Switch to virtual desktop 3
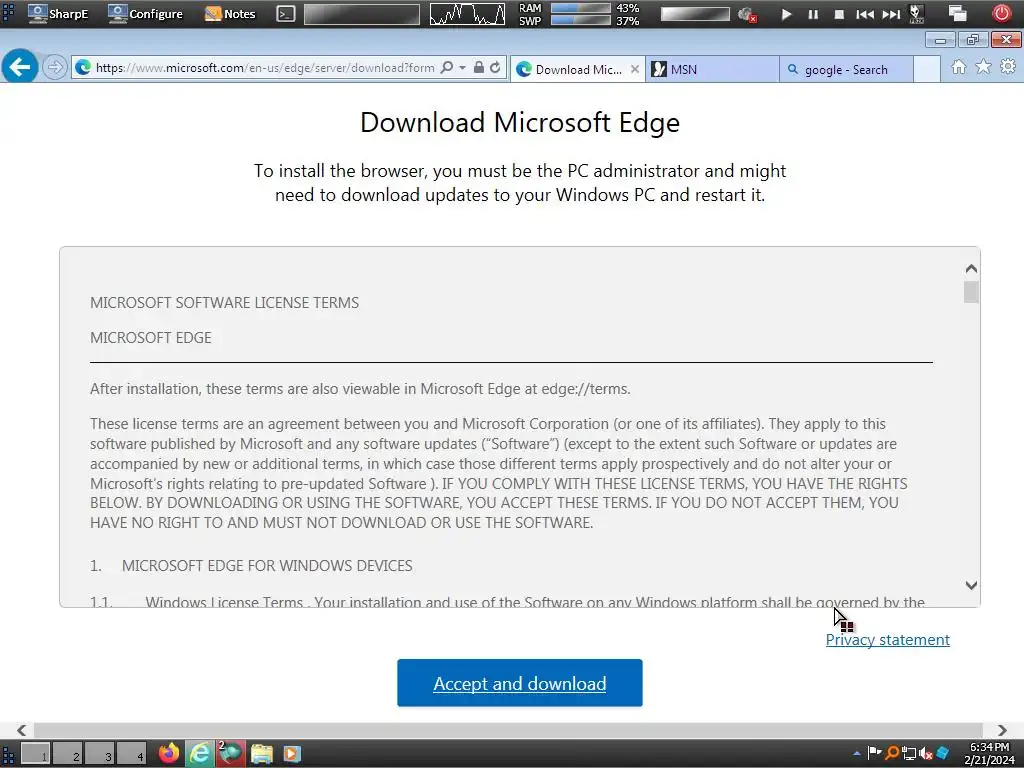This screenshot has height=768, width=1024. (x=99, y=754)
